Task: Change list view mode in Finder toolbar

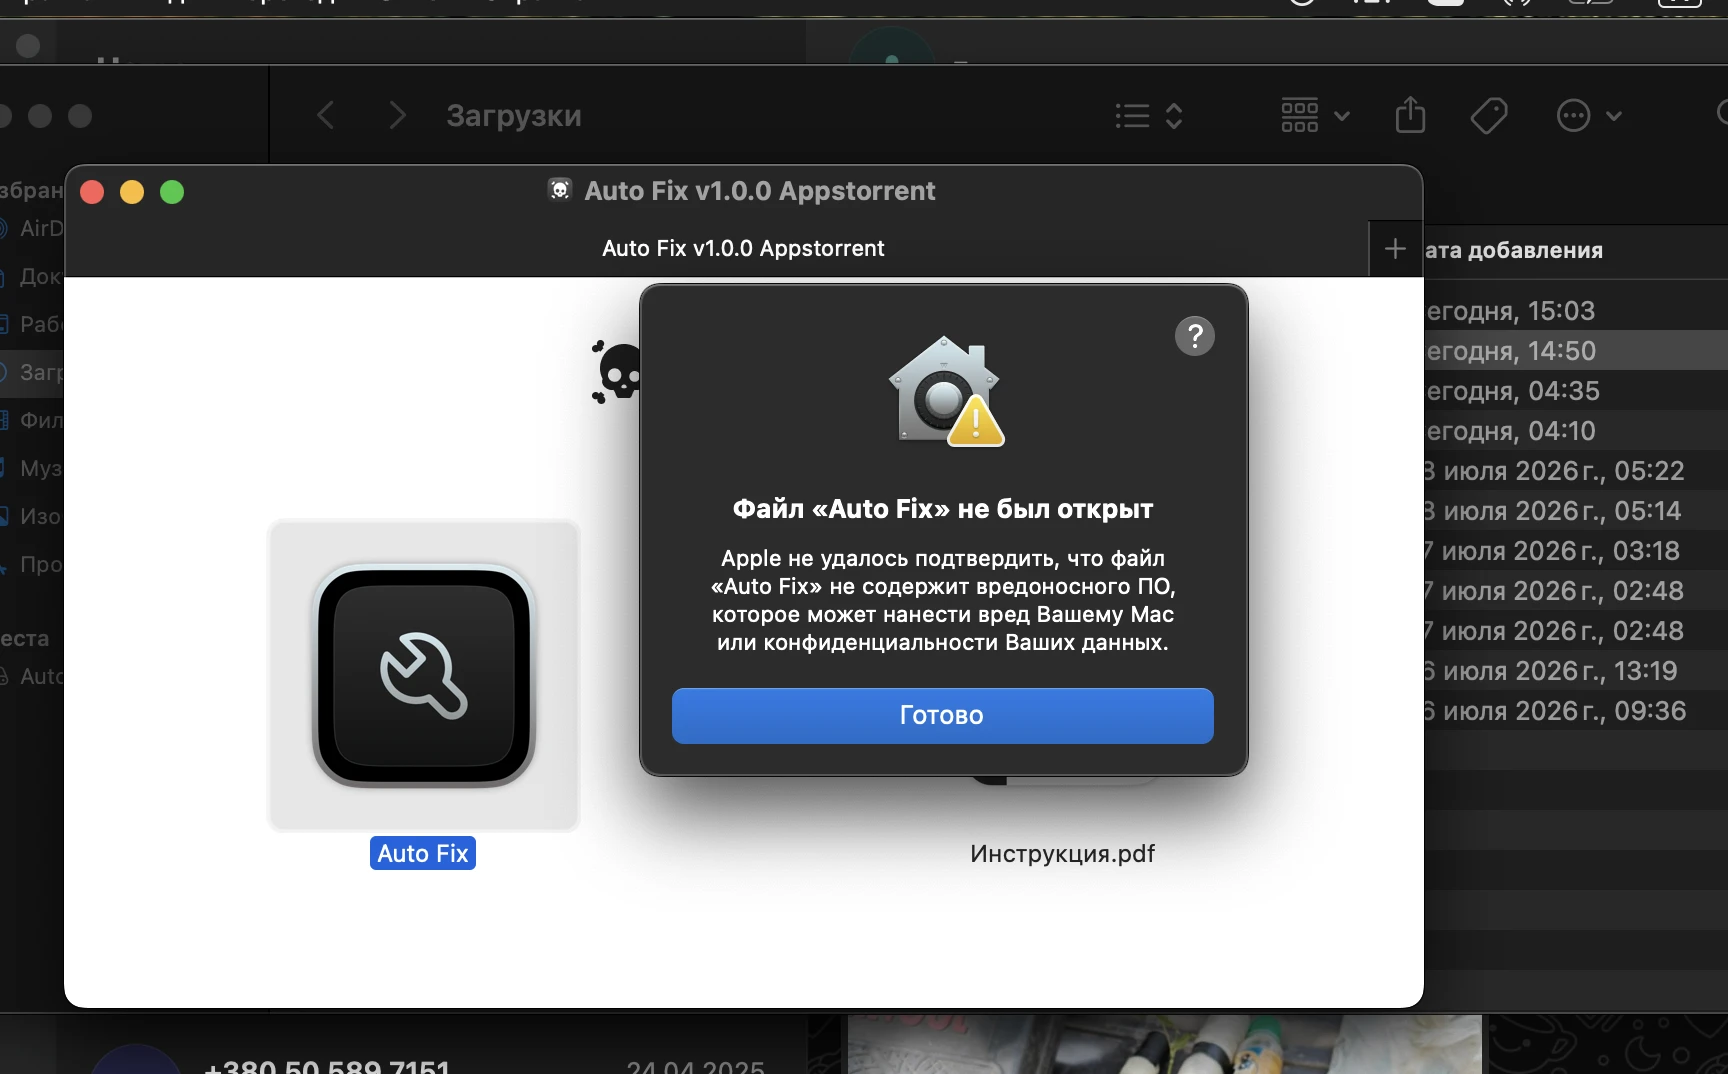Action: pyautogui.click(x=1149, y=116)
